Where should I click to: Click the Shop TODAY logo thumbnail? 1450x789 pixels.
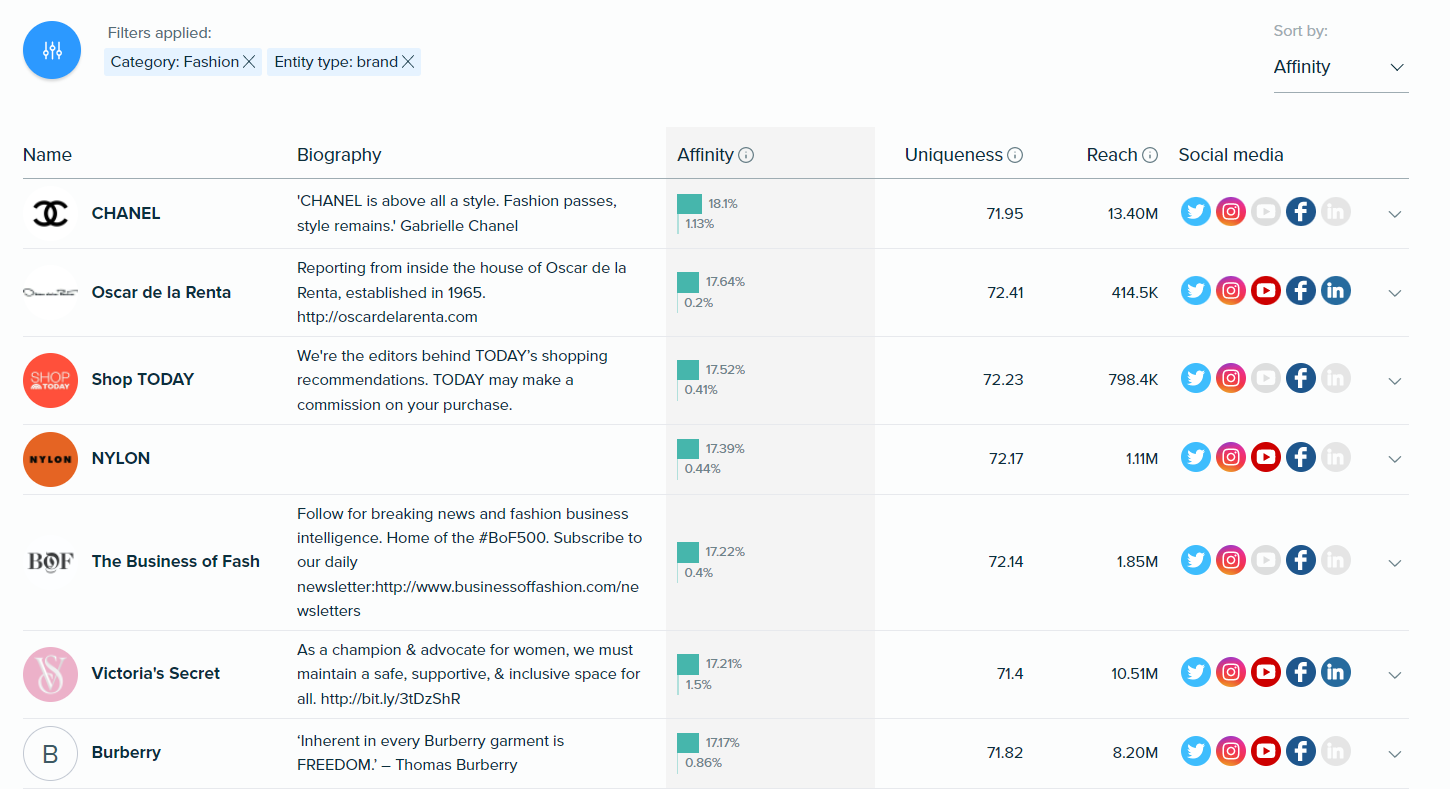[50, 380]
